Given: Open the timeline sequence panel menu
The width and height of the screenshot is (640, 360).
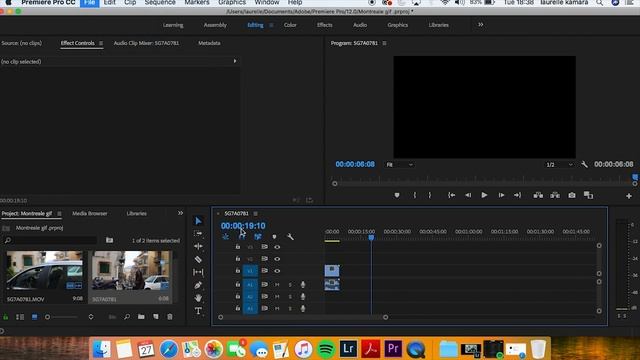Looking at the screenshot, I should tap(256, 213).
